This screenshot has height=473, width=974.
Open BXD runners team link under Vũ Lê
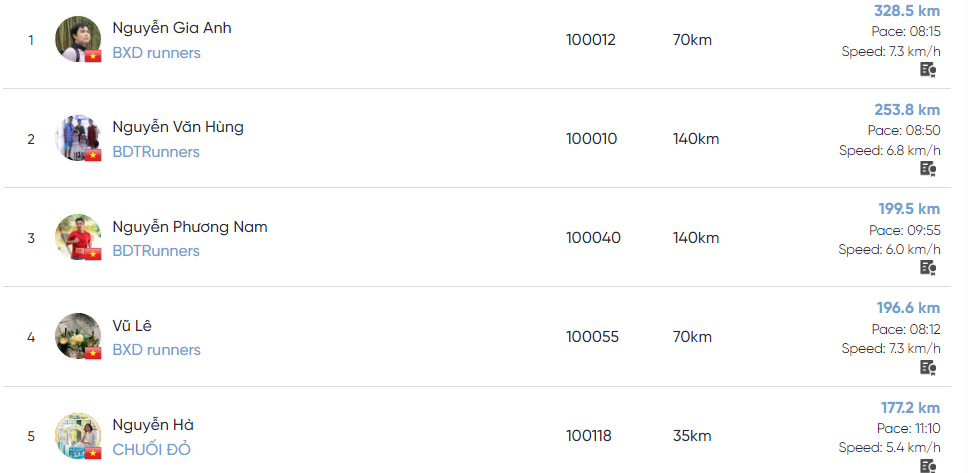tap(157, 350)
